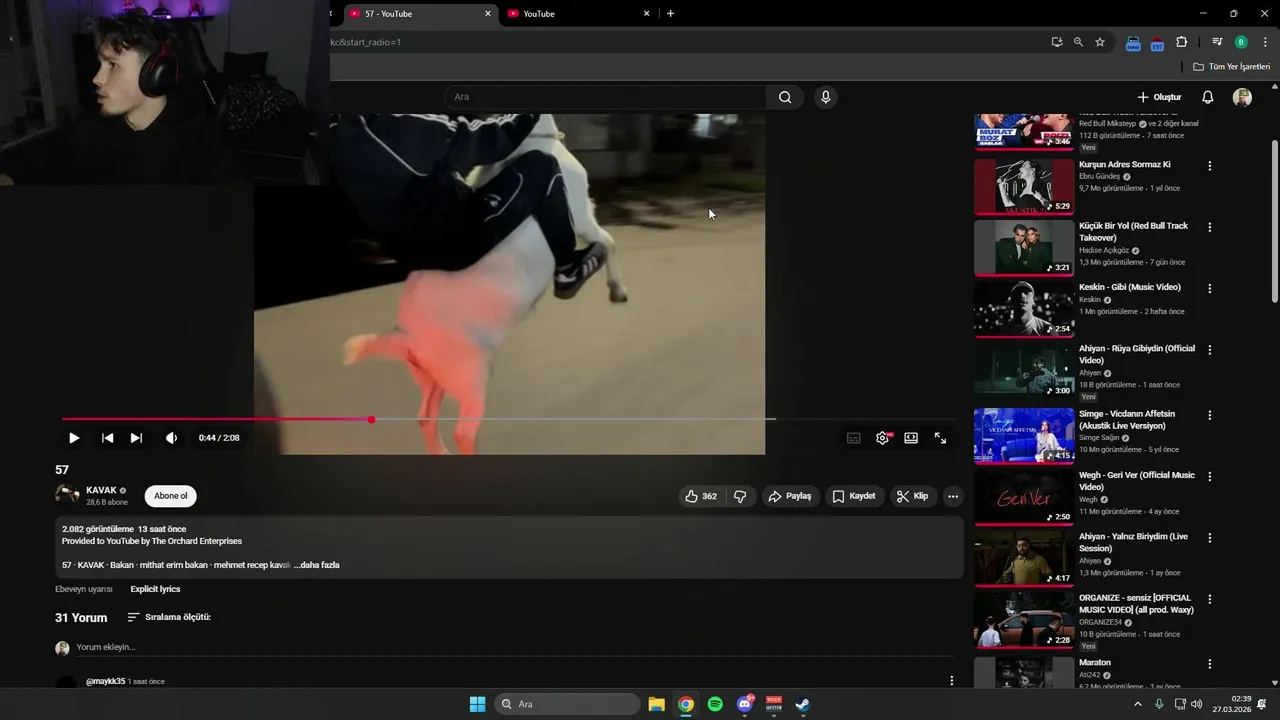This screenshot has width=1280, height=720.
Task: Create a clip with Klip button
Action: pos(912,496)
